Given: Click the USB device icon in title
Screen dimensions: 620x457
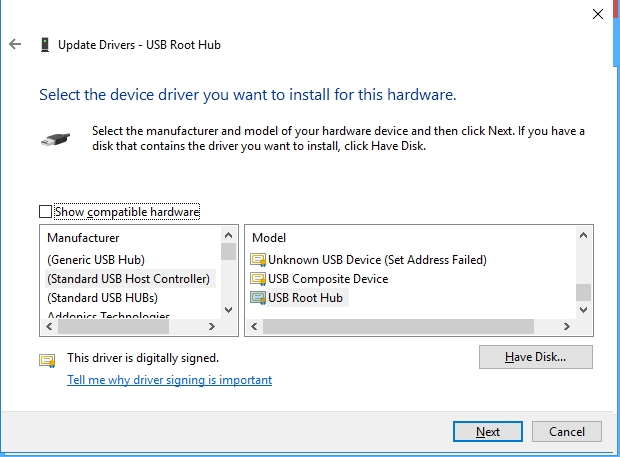Looking at the screenshot, I should pos(44,45).
